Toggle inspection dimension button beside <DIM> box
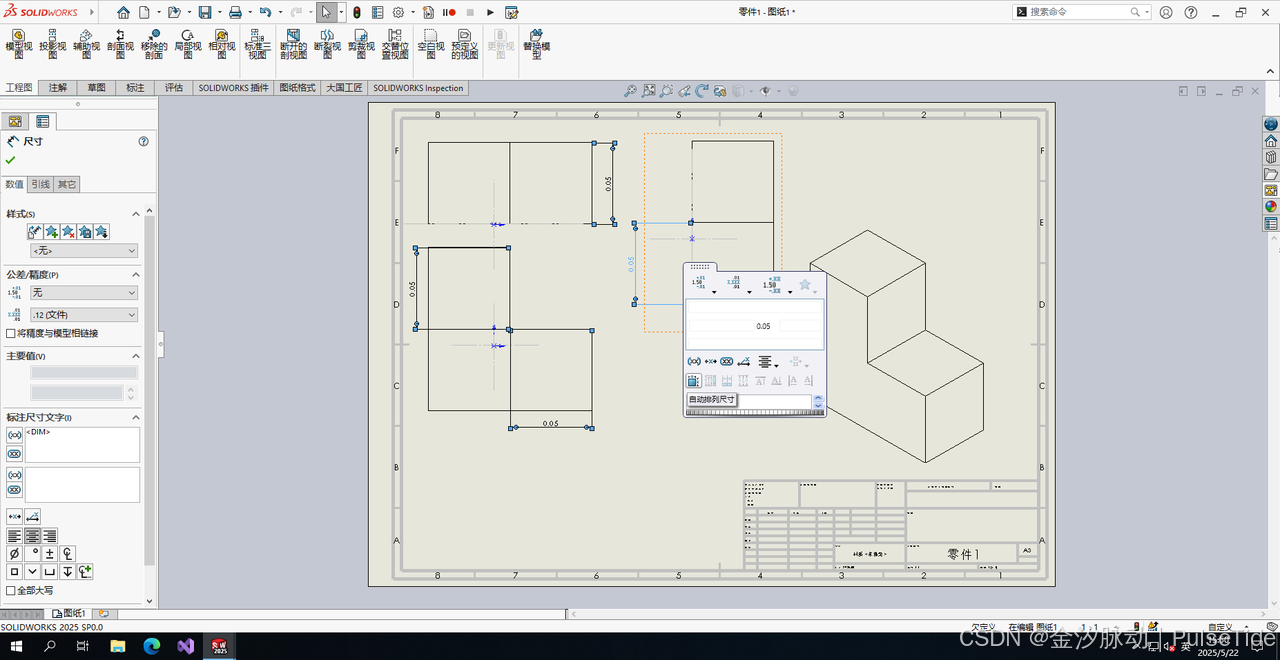This screenshot has height=660, width=1280. 14,454
